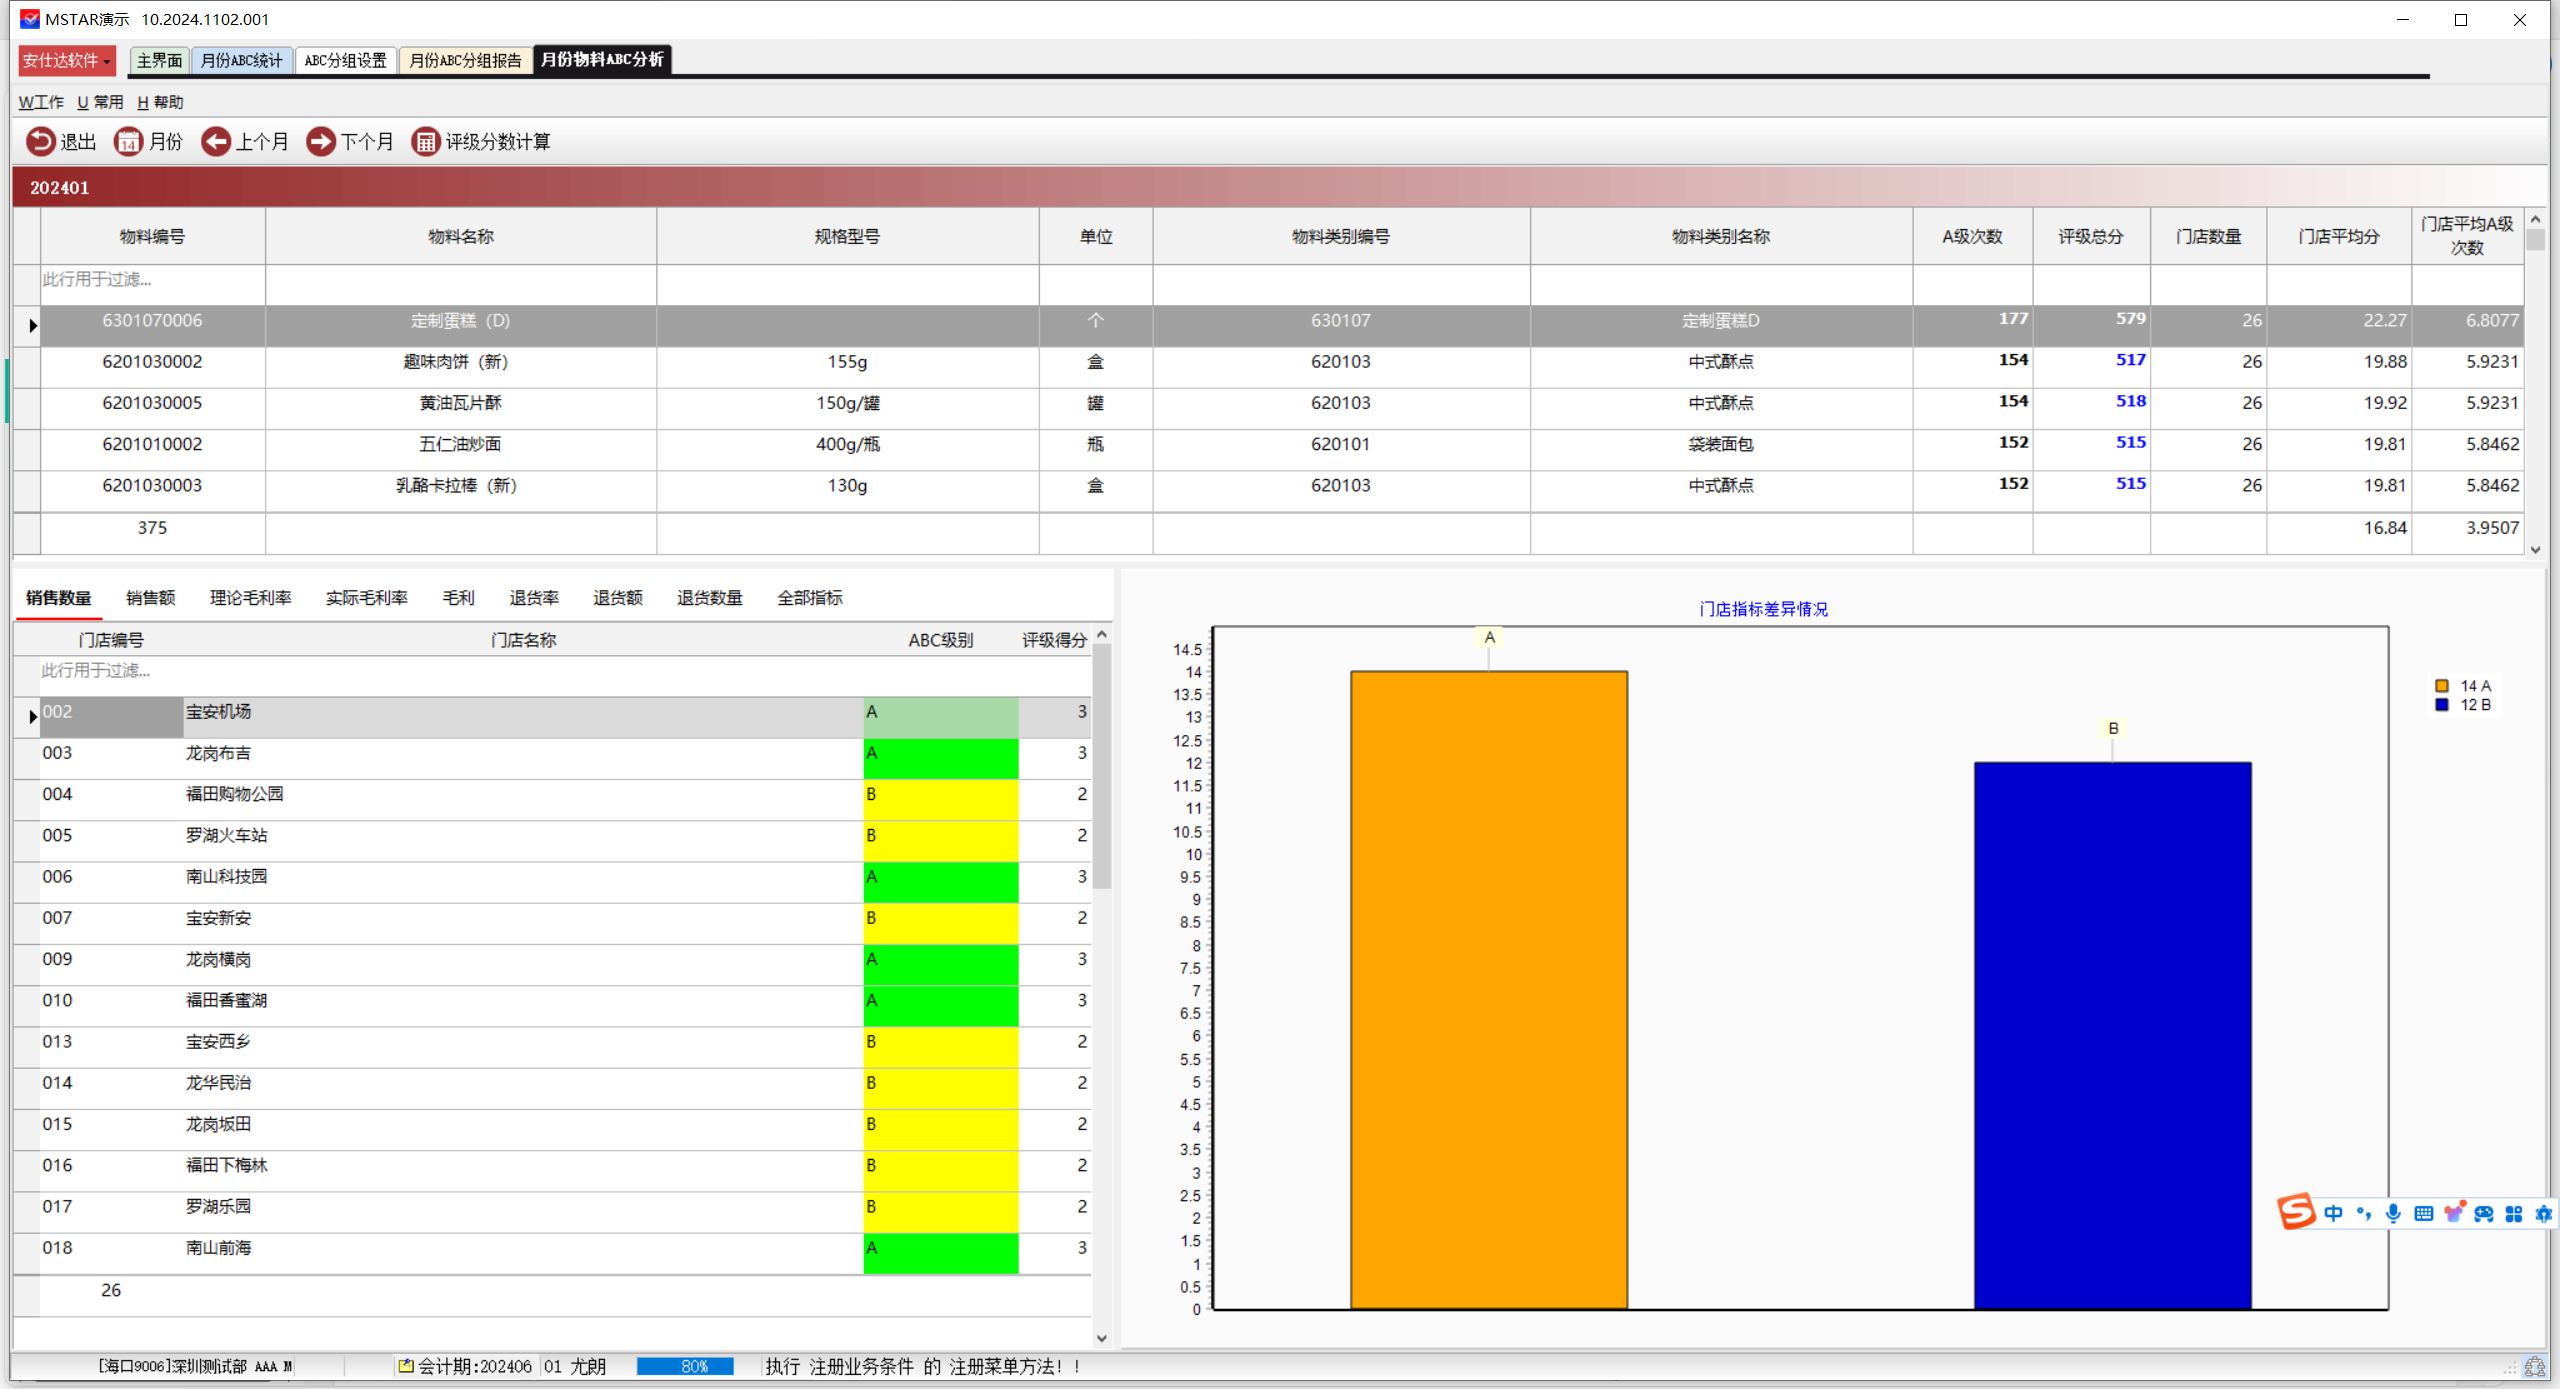Image resolution: width=2560 pixels, height=1389 pixels.
Task: Open the 安仕达软件 dropdown menu
Action: [67, 60]
